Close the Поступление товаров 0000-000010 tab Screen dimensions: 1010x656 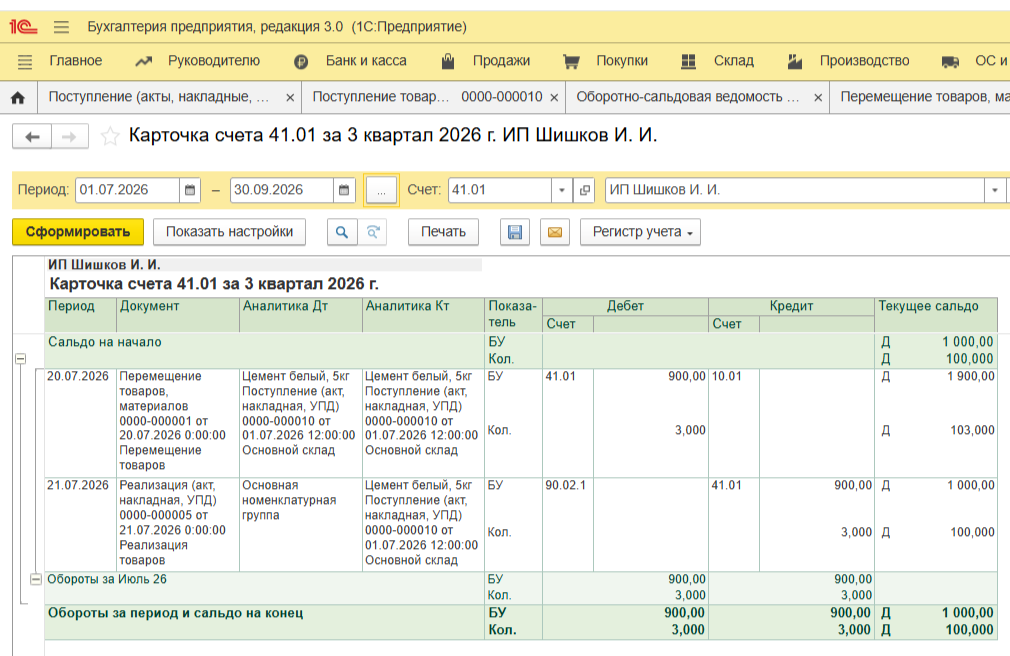tap(554, 98)
